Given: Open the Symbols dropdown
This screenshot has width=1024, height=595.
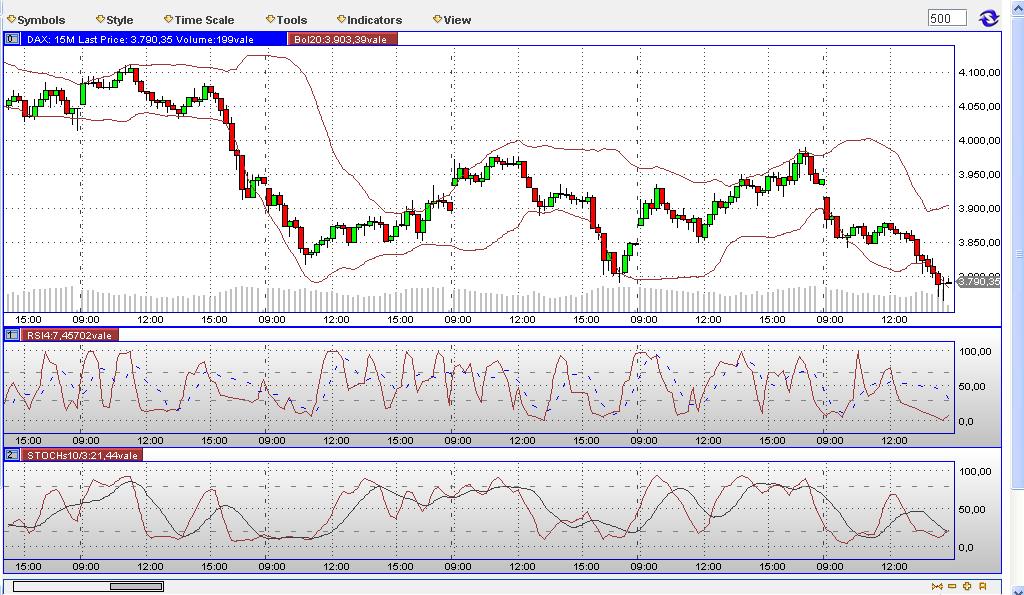Looking at the screenshot, I should click(37, 19).
